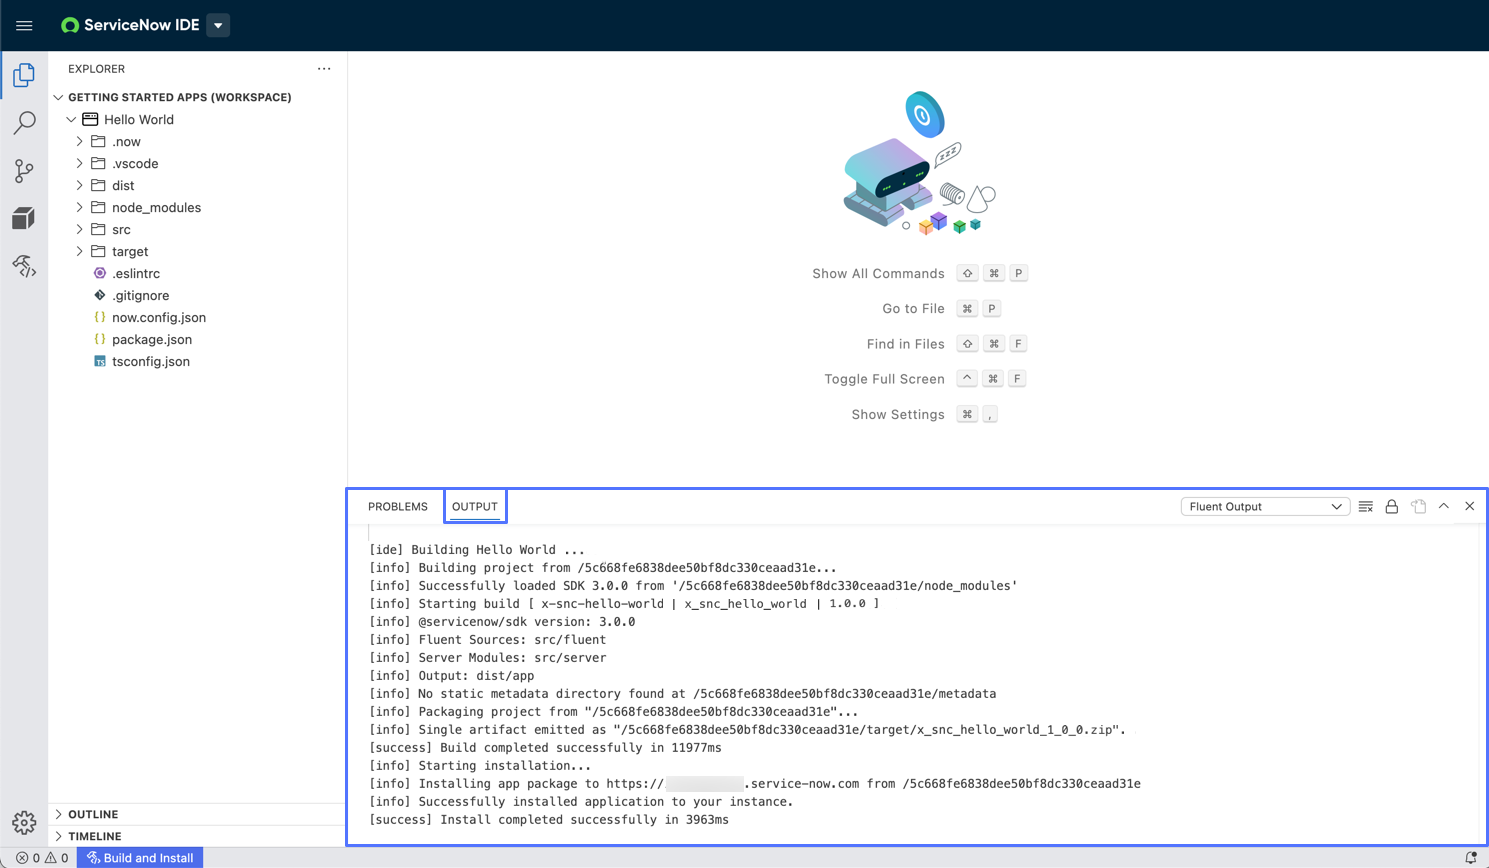This screenshot has width=1489, height=868.
Task: Open the Build and Install activity icon
Action: pyautogui.click(x=24, y=266)
